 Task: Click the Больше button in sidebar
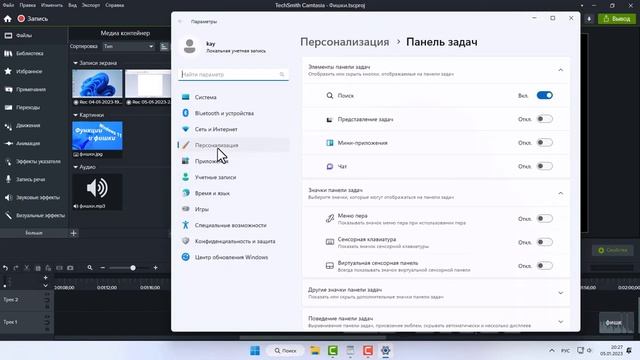33,233
